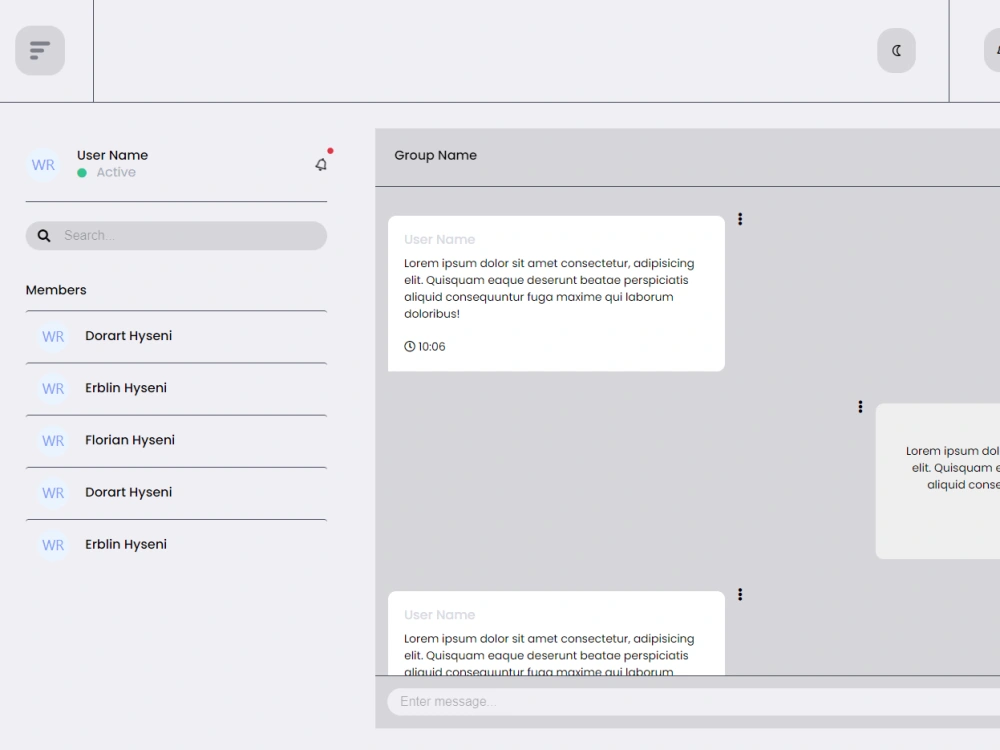The height and width of the screenshot is (750, 1000).
Task: Click the magnifier icon in the search bar
Action: click(x=44, y=236)
